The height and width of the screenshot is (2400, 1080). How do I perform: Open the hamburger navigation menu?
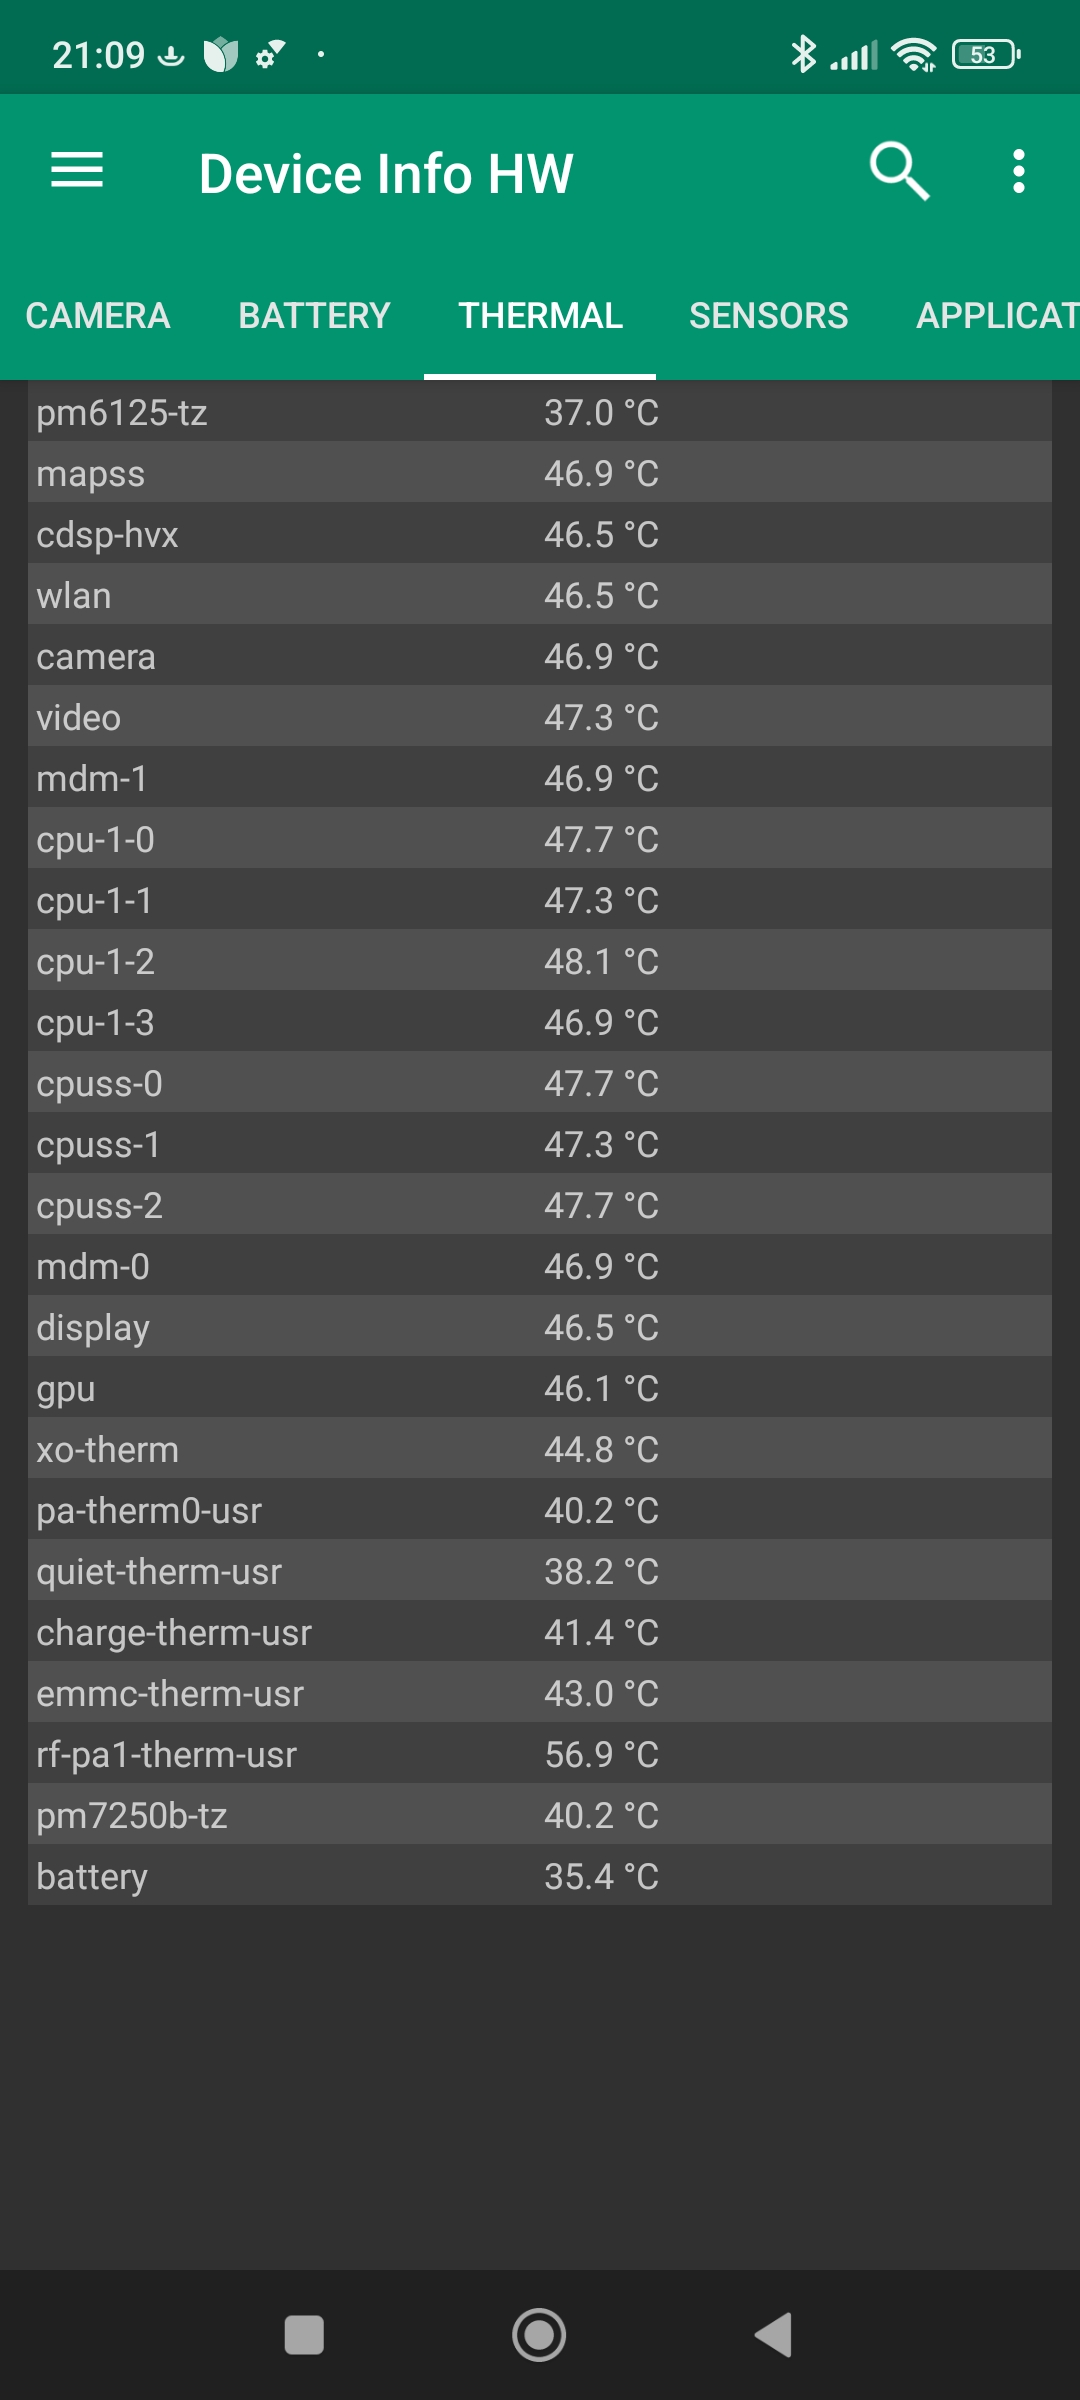tap(77, 171)
